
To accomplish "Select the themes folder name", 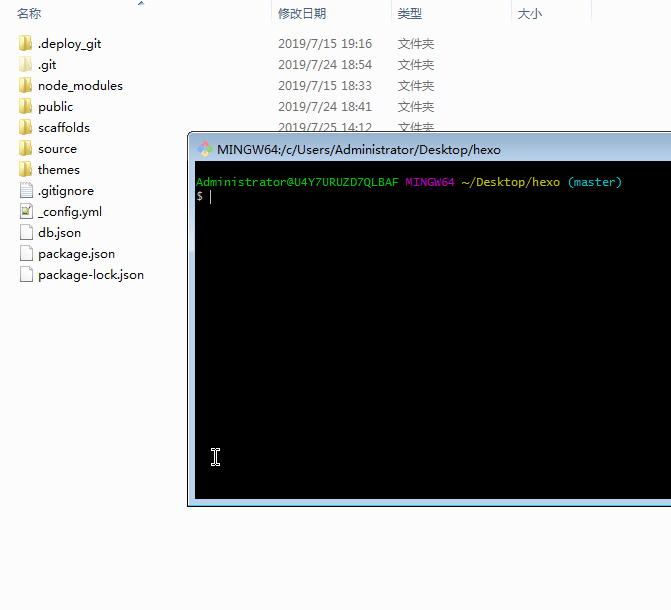I will point(59,170).
